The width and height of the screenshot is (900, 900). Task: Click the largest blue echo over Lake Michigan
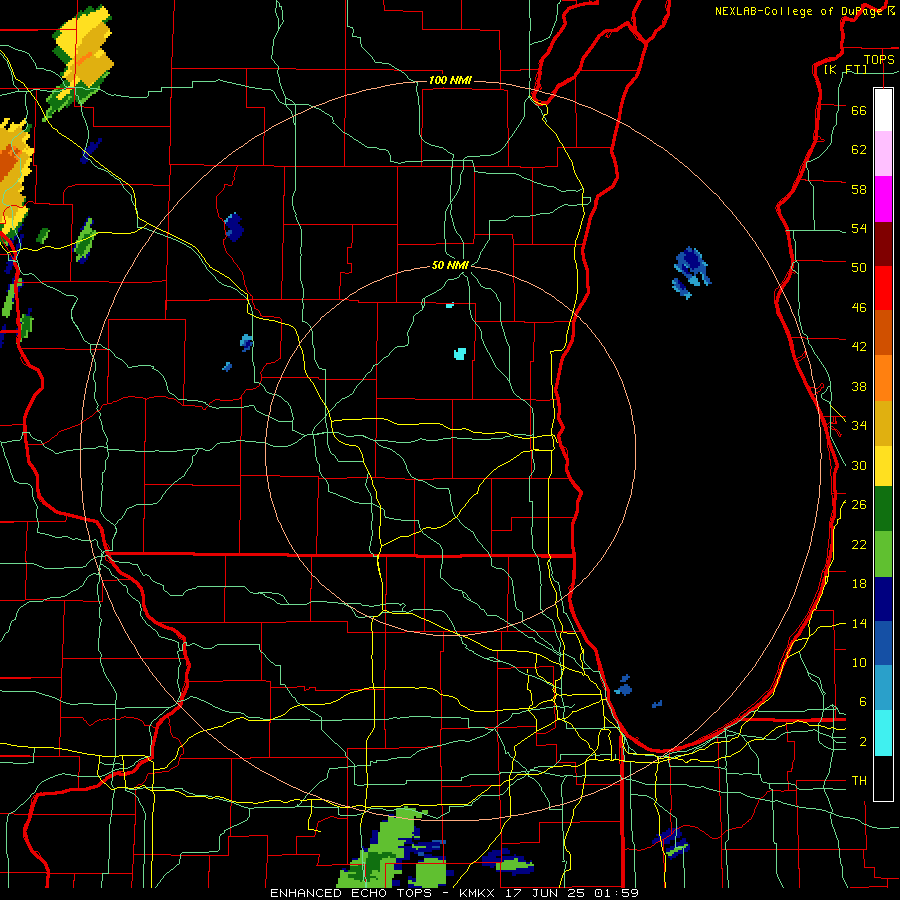point(692,272)
